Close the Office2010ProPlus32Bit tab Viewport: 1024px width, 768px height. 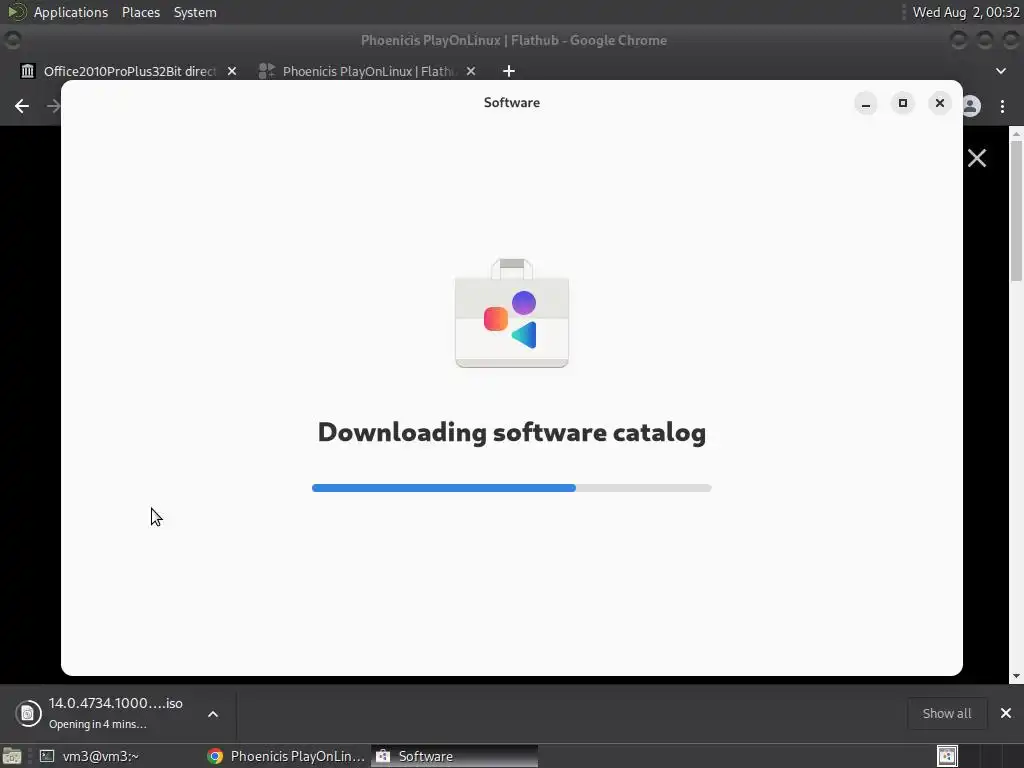[x=232, y=71]
